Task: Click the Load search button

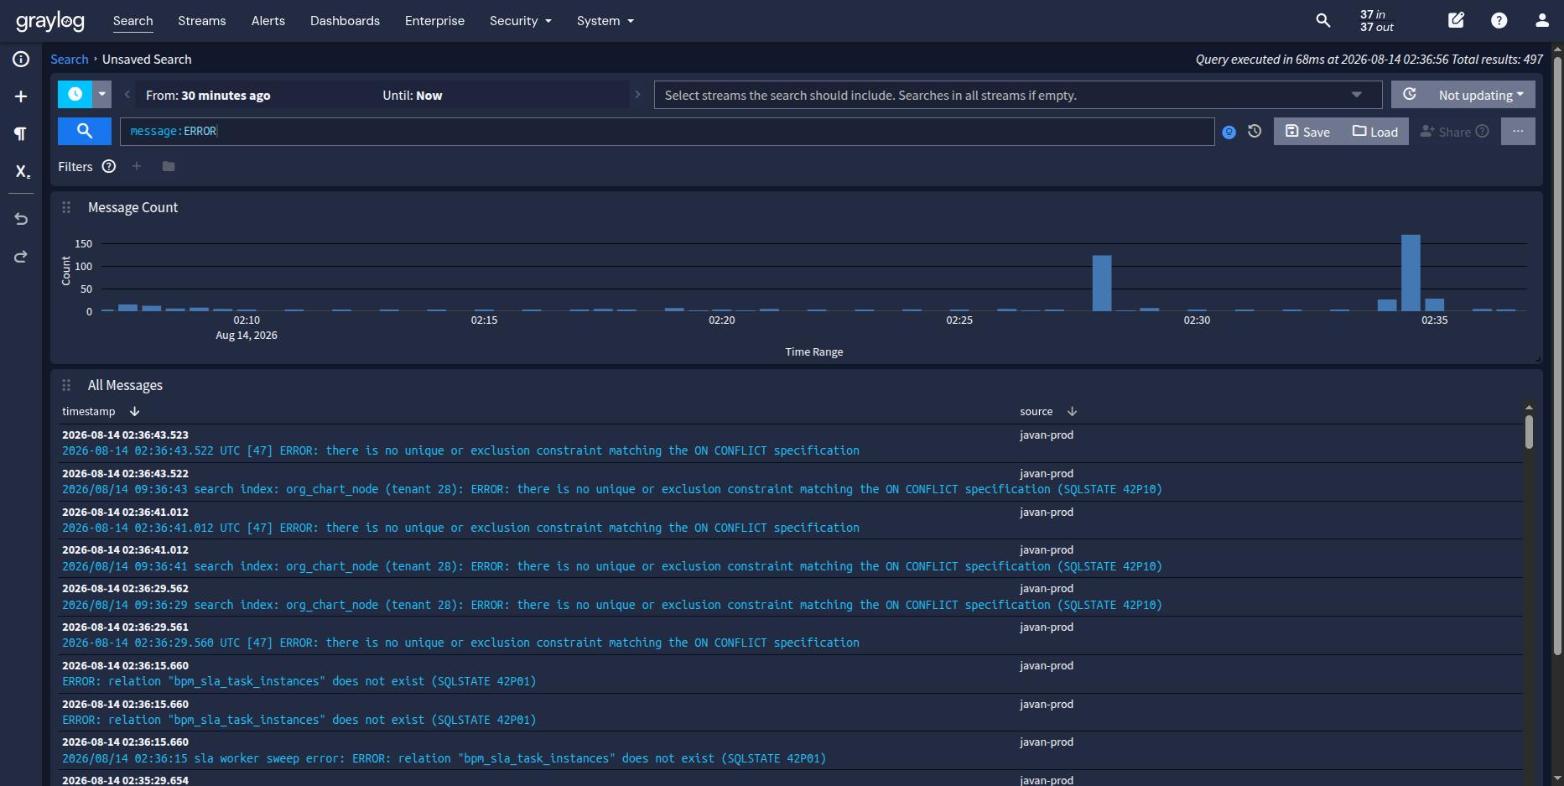Action: point(1375,131)
